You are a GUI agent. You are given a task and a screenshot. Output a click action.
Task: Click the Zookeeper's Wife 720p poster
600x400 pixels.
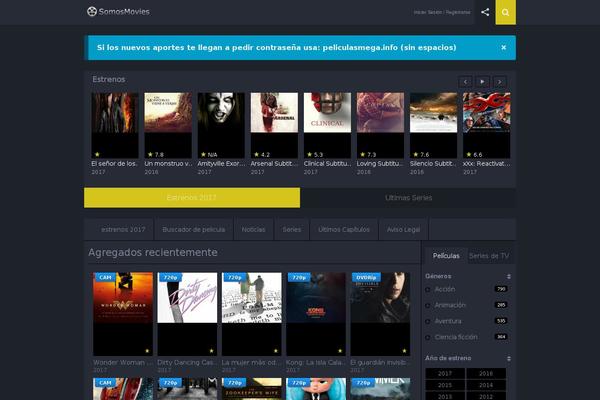tap(251, 389)
